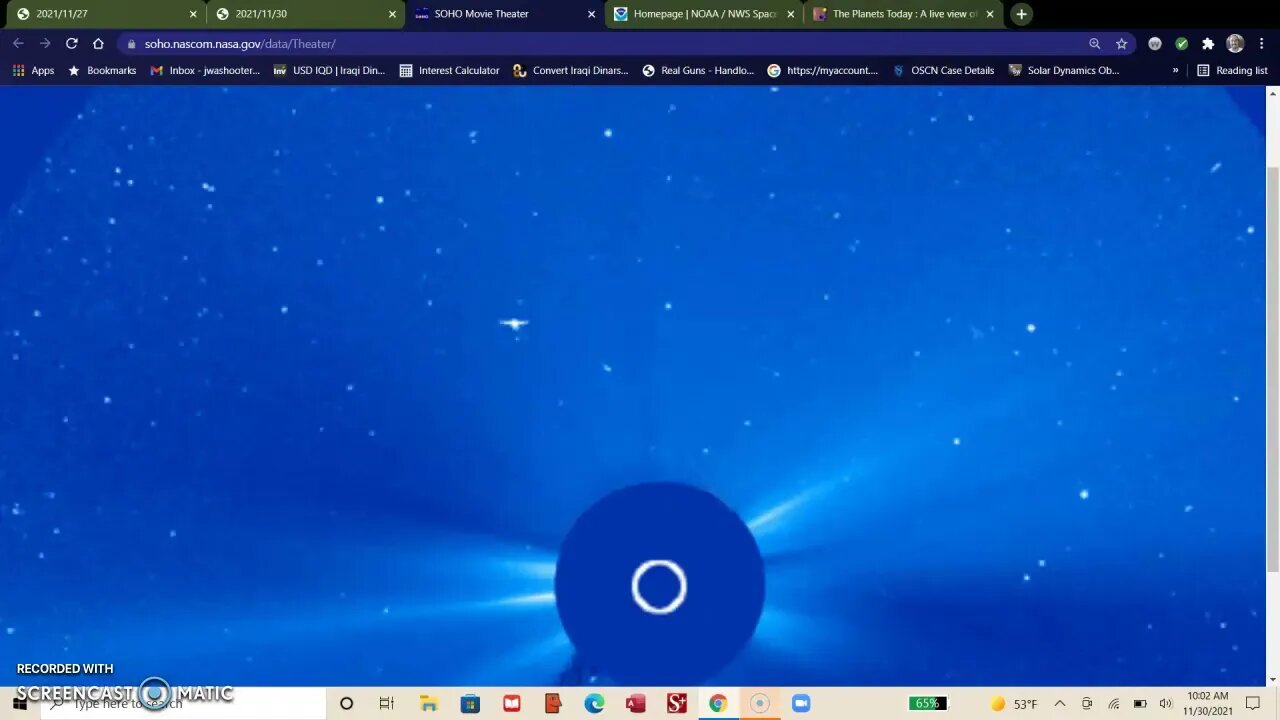Image resolution: width=1280 pixels, height=720 pixels.
Task: Go back to previous page
Action: (18, 44)
